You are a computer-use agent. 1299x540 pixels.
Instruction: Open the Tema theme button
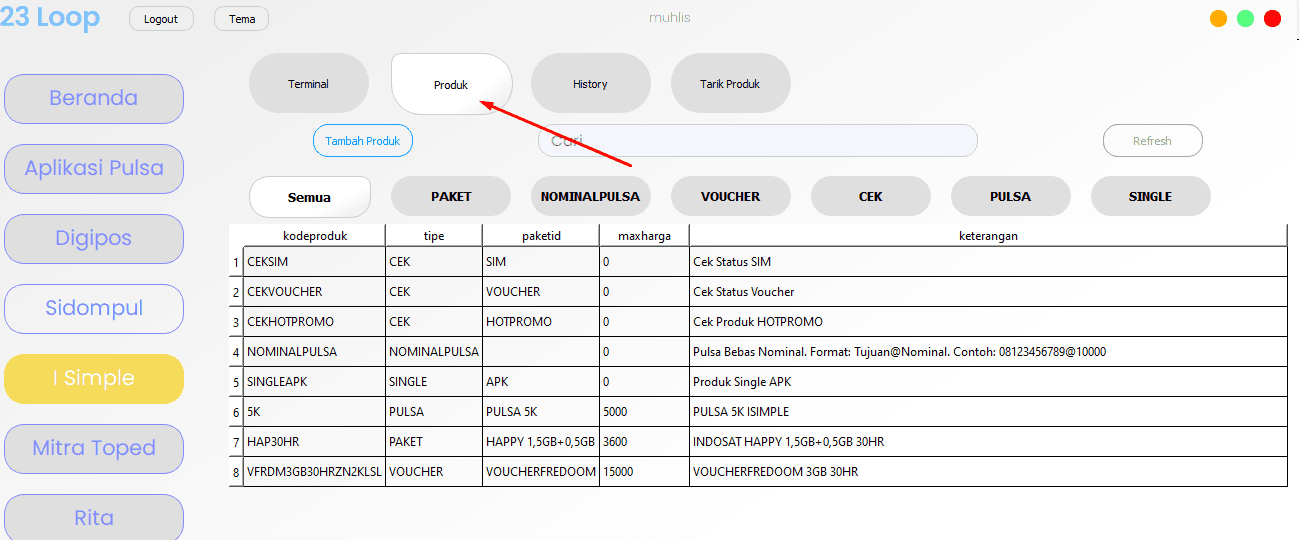pyautogui.click(x=242, y=19)
